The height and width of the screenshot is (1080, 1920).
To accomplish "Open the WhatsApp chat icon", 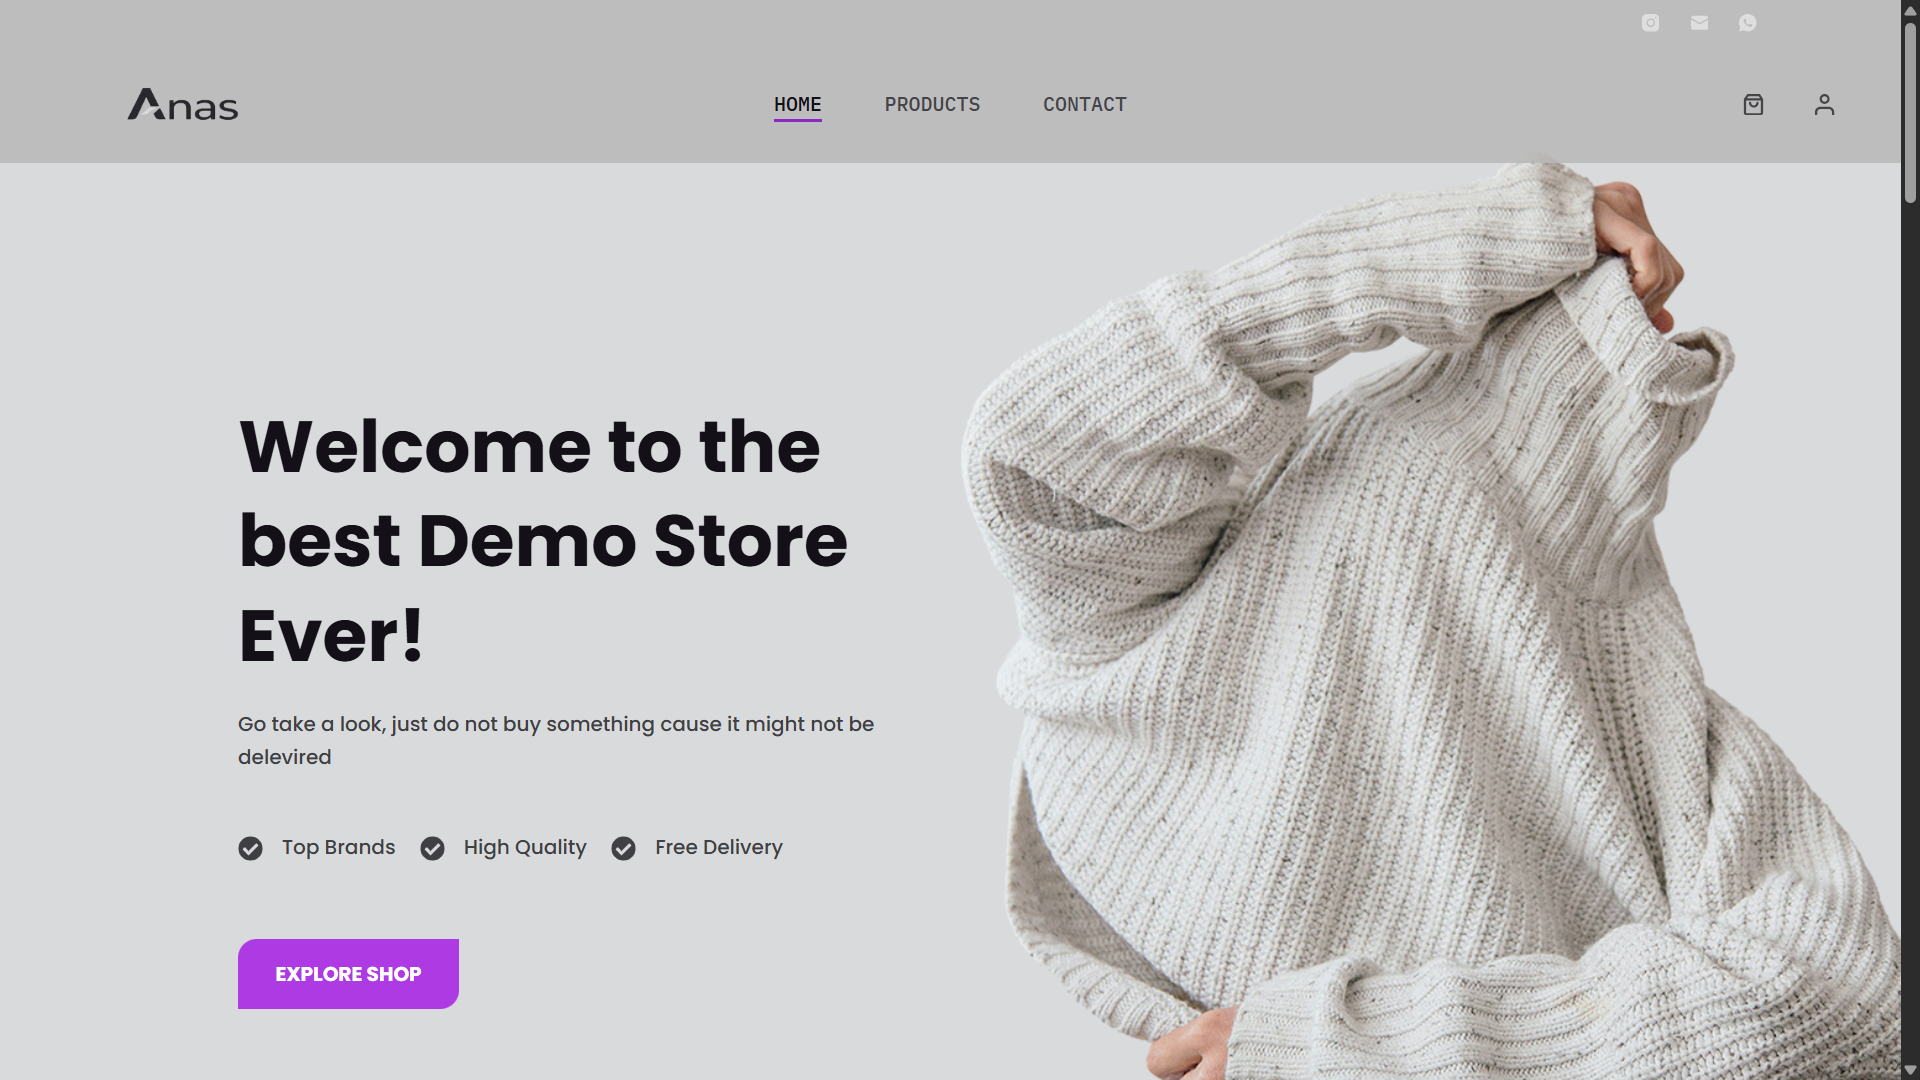I will pyautogui.click(x=1747, y=23).
